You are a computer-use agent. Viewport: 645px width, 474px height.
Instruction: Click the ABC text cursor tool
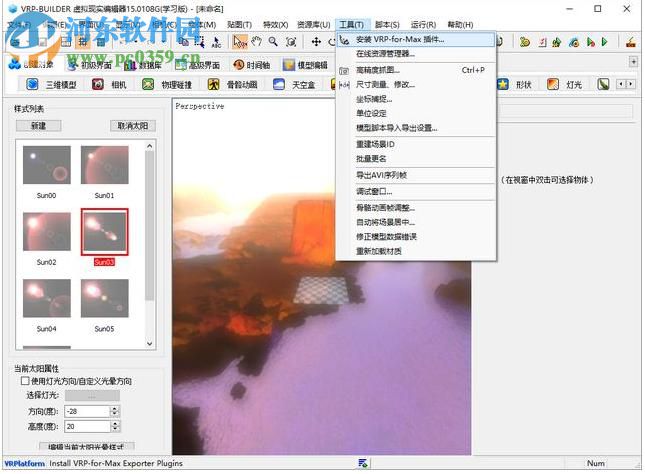[x=216, y=42]
